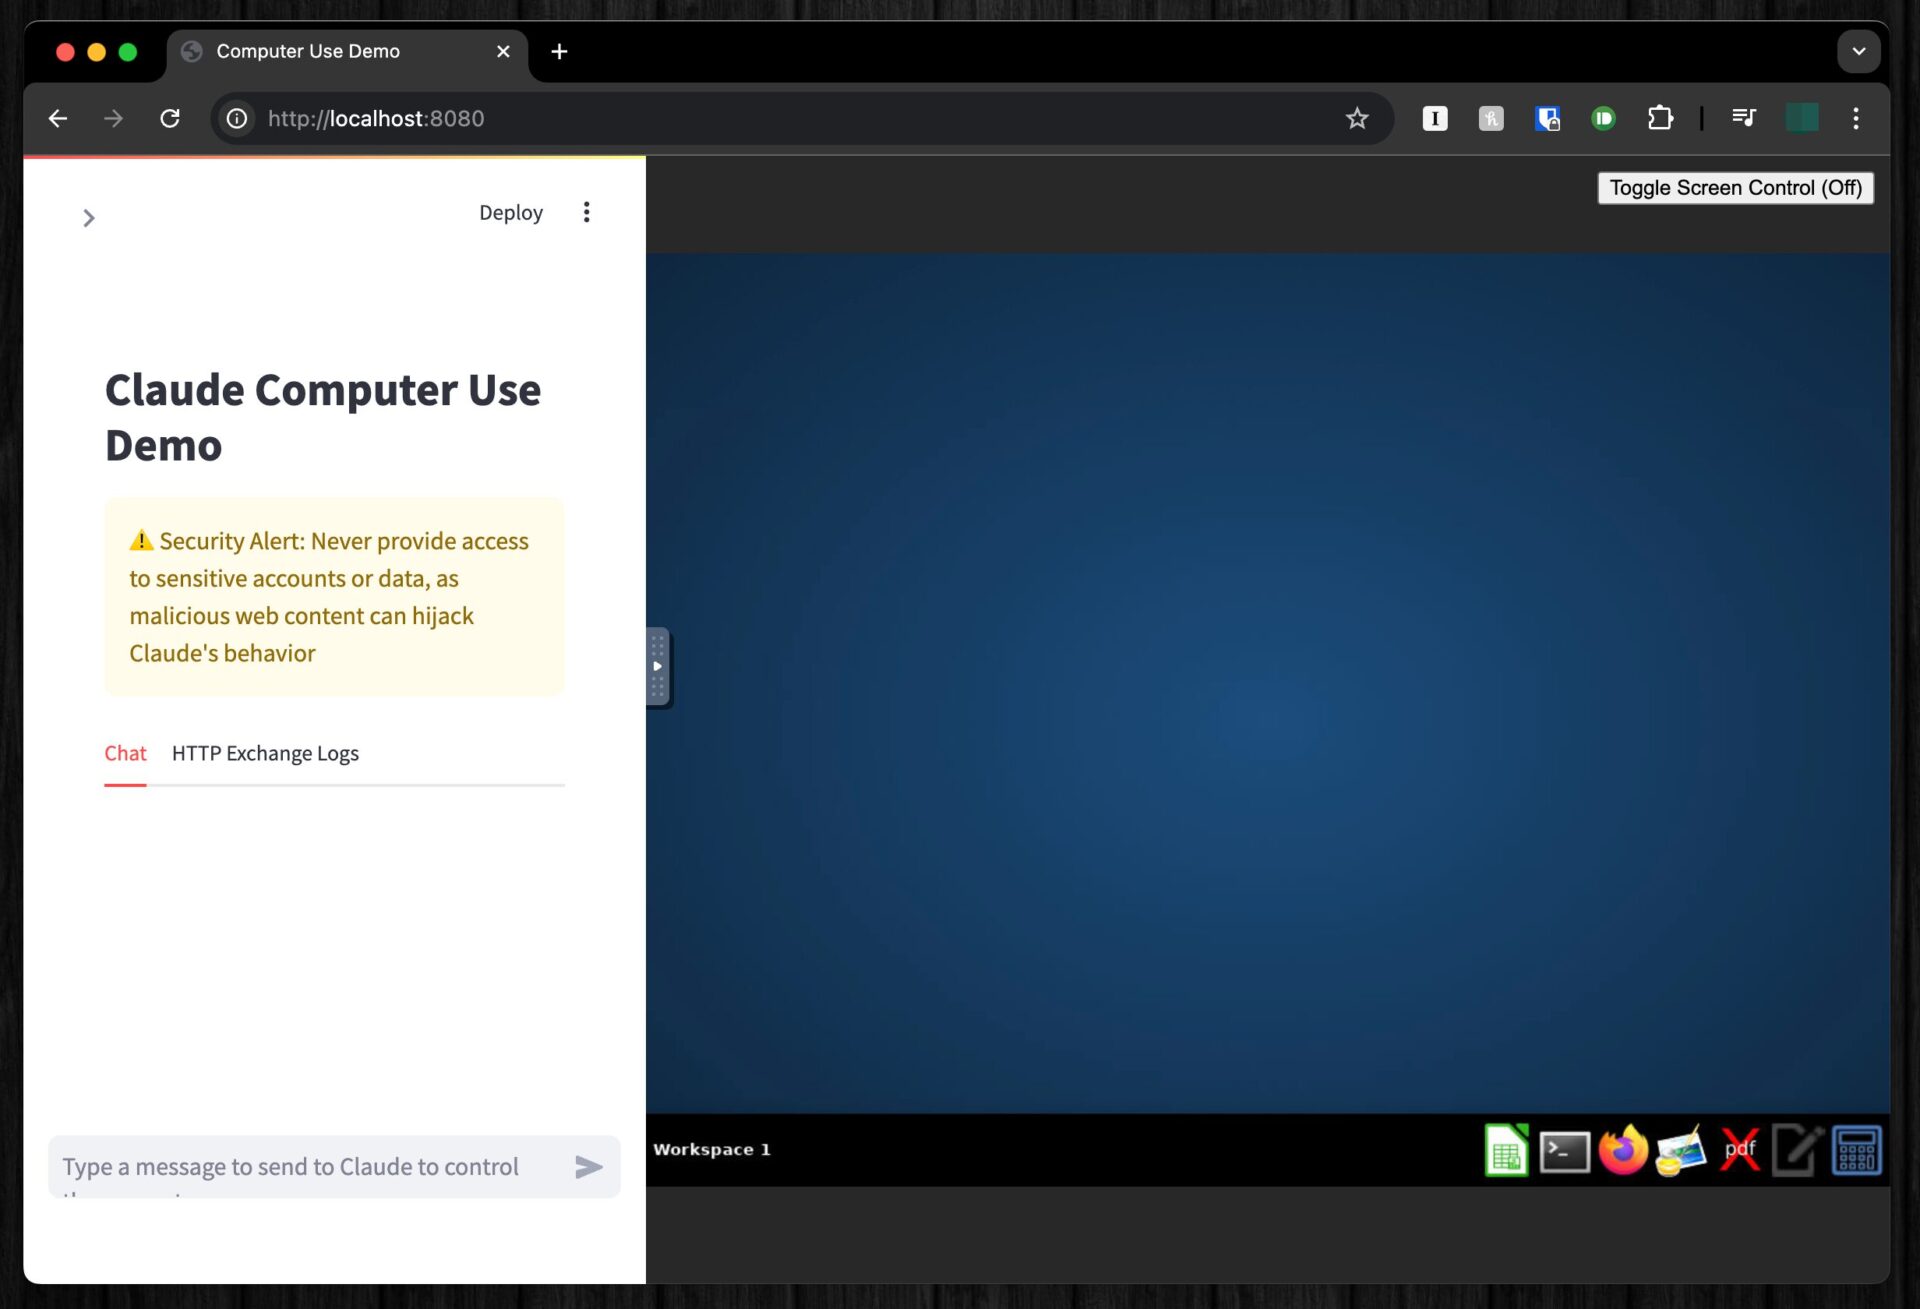Open the Chrome extensions puzzle icon

[x=1660, y=118]
